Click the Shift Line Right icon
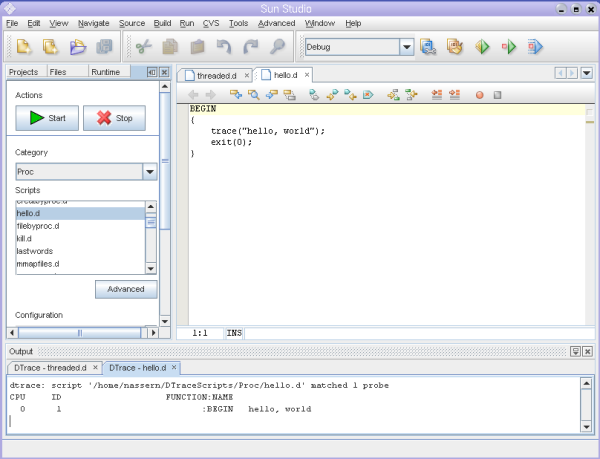Viewport: 600px width, 459px height. [455, 94]
